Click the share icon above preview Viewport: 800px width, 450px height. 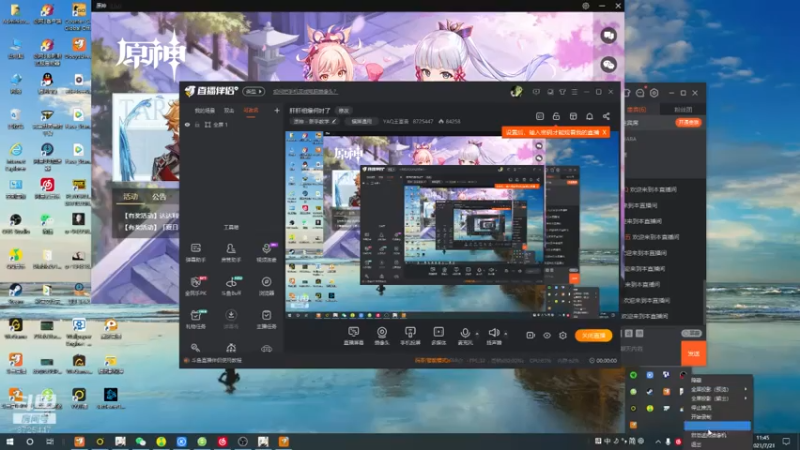click(606, 116)
